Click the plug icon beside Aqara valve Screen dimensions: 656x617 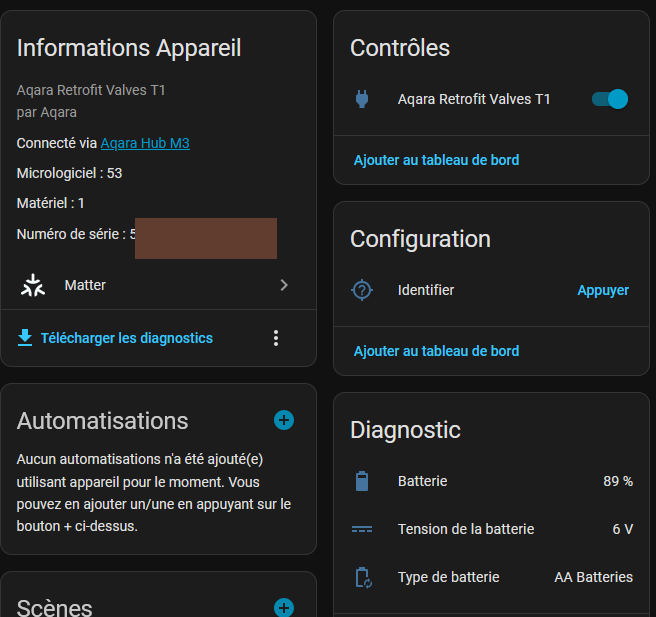(362, 99)
